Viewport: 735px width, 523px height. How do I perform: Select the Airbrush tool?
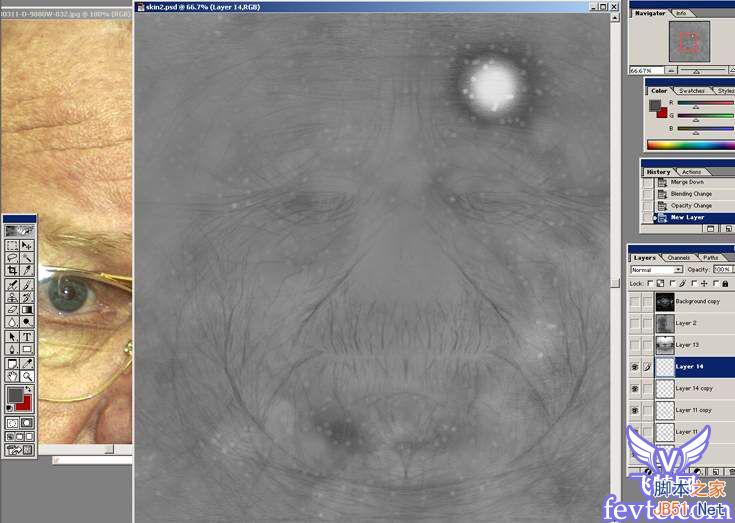12,285
